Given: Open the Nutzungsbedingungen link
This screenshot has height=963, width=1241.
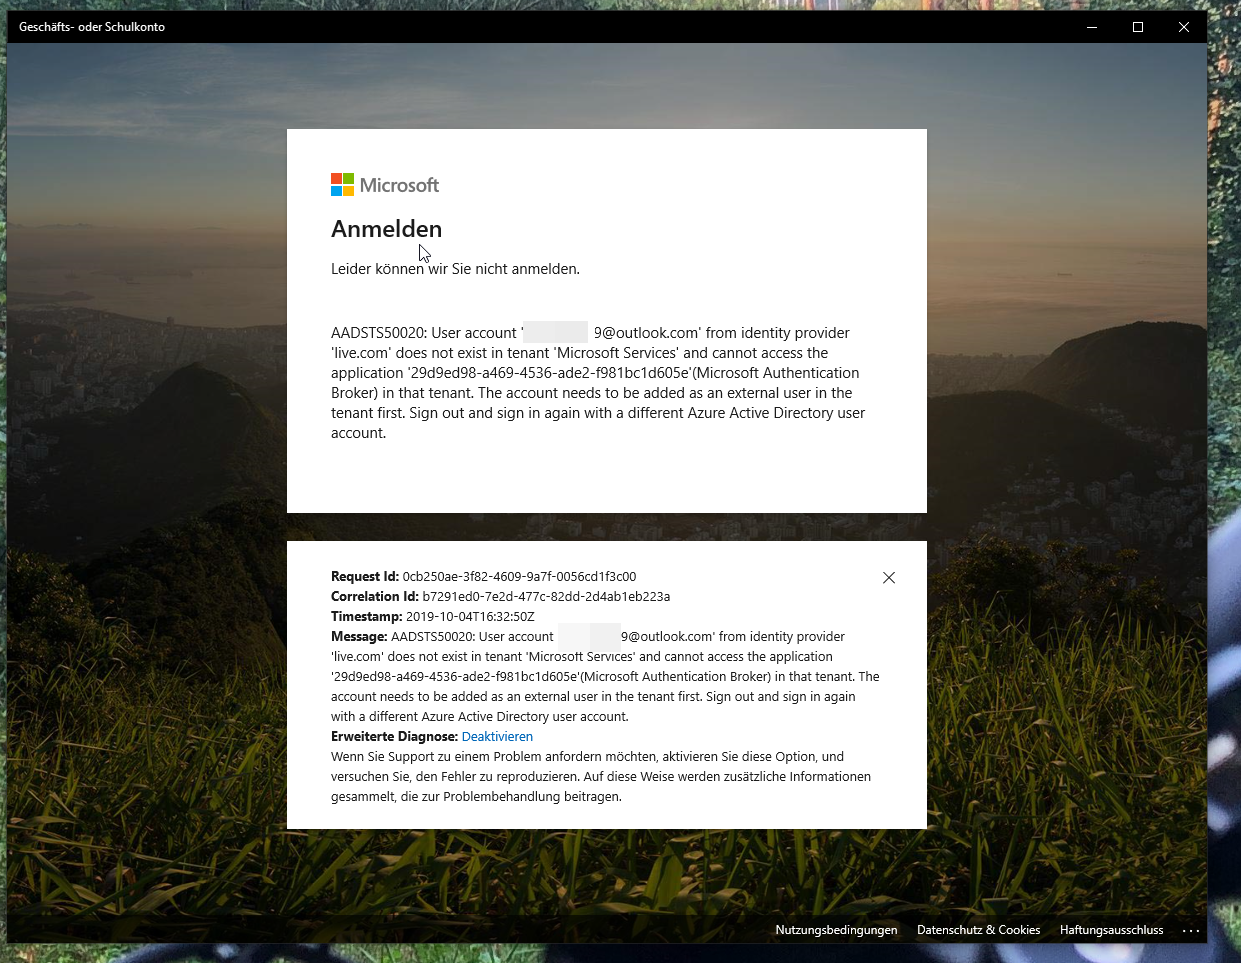Looking at the screenshot, I should click(836, 930).
